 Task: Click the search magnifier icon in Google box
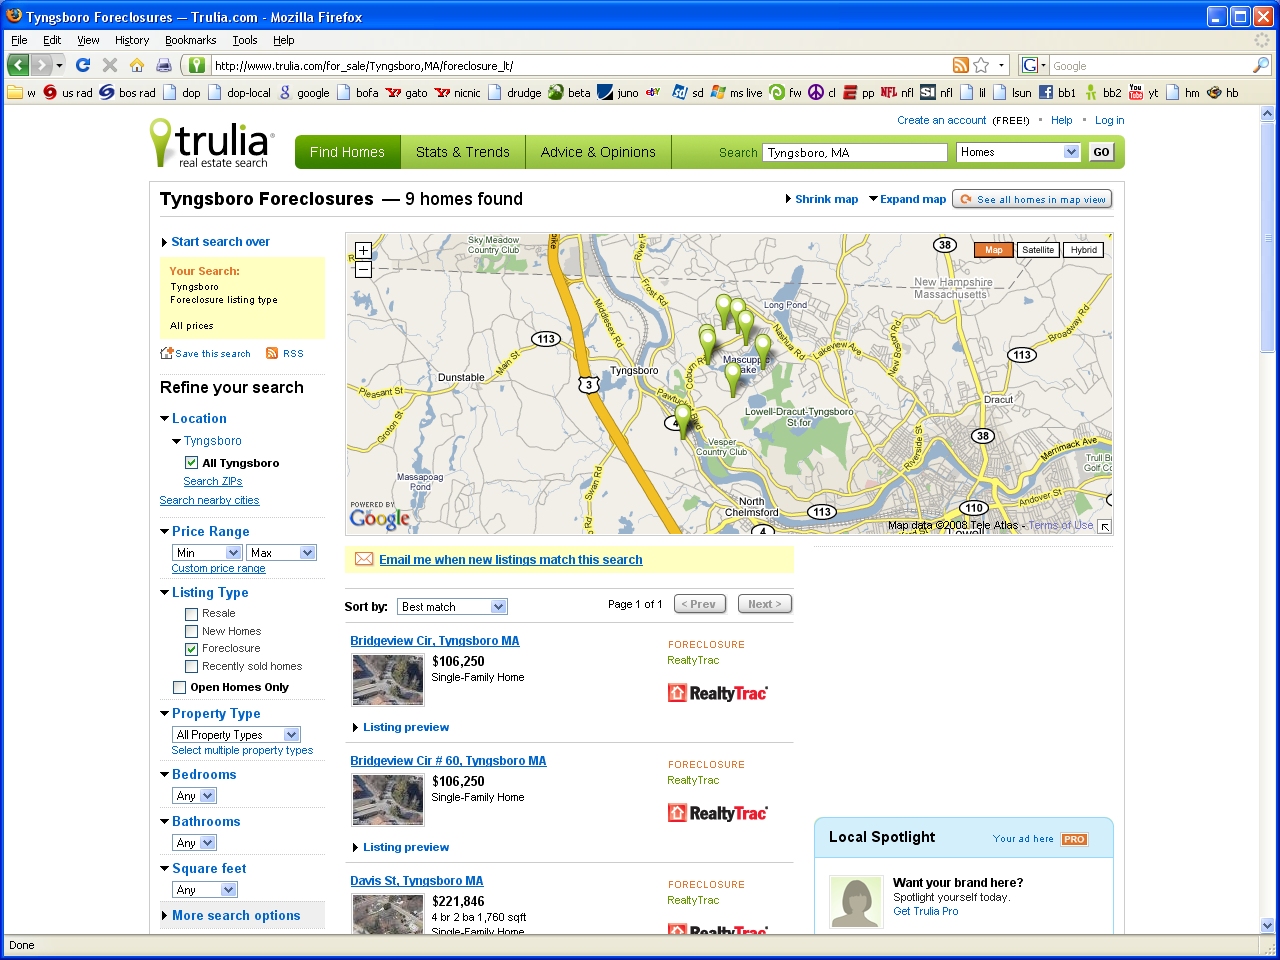click(1261, 65)
